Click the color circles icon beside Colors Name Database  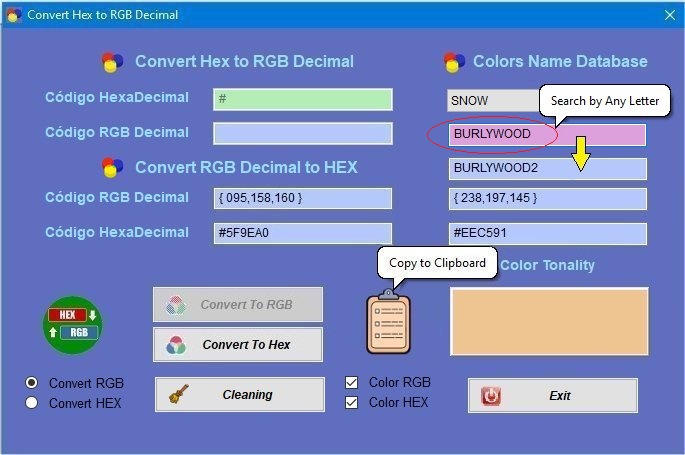[455, 62]
